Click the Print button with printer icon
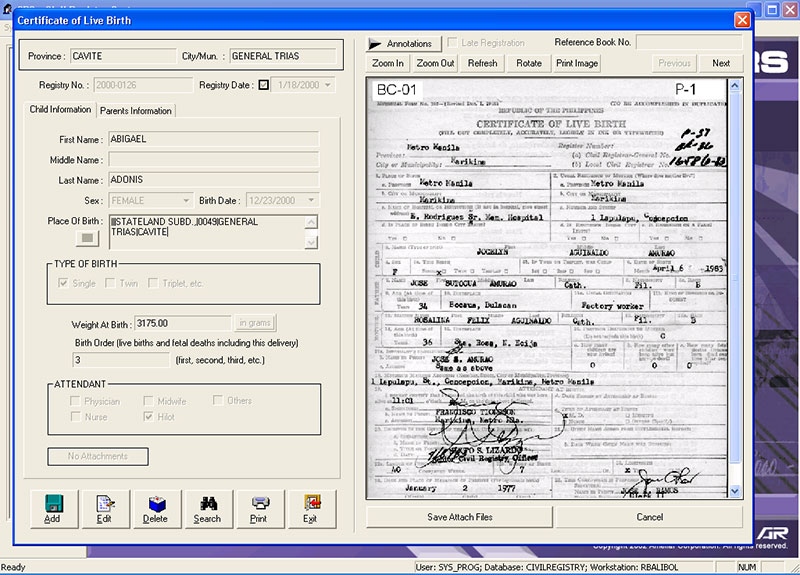 [260, 509]
